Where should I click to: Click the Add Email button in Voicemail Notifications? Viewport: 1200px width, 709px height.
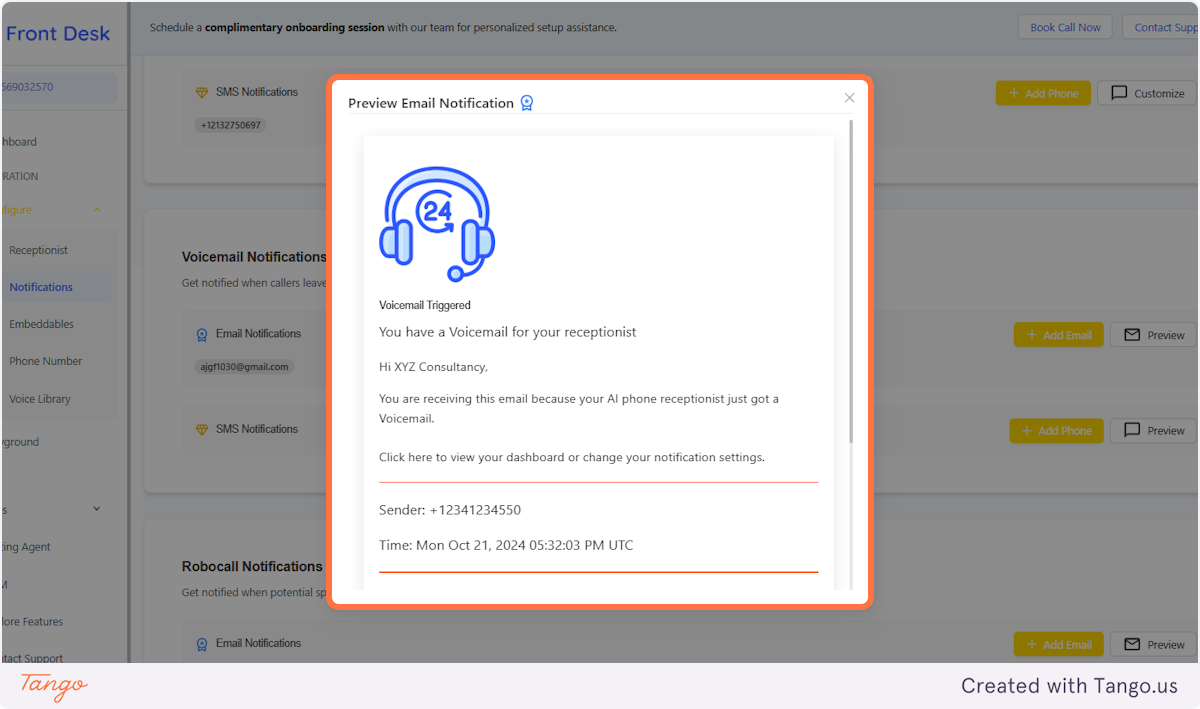click(1058, 334)
